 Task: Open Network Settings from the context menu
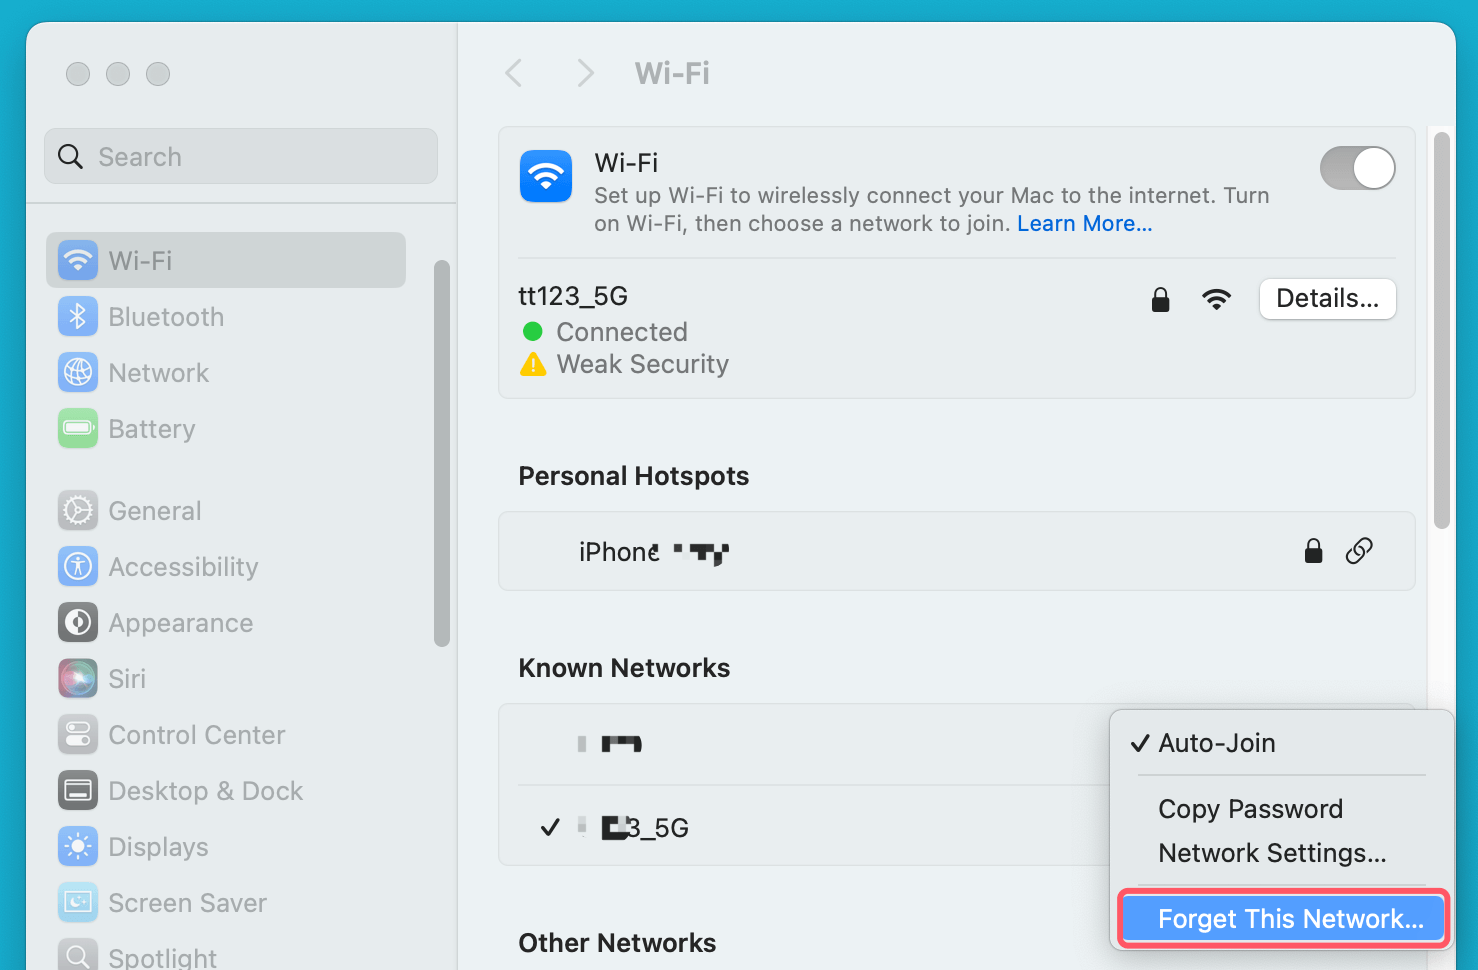pos(1271,853)
